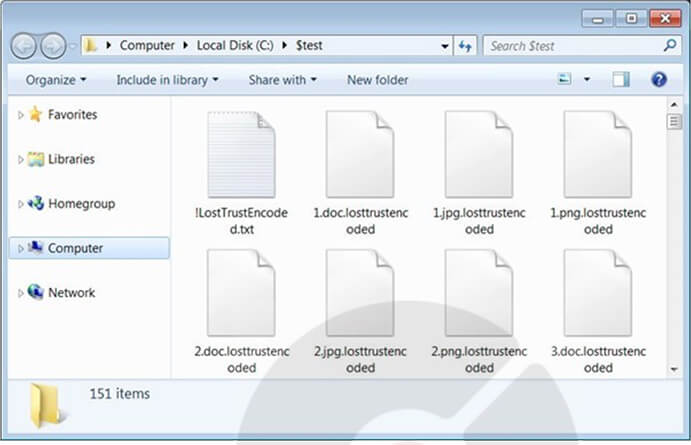Click file name text 2.jpg.losttrustencoded
Viewport: 691px width, 445px height.
tap(360, 360)
